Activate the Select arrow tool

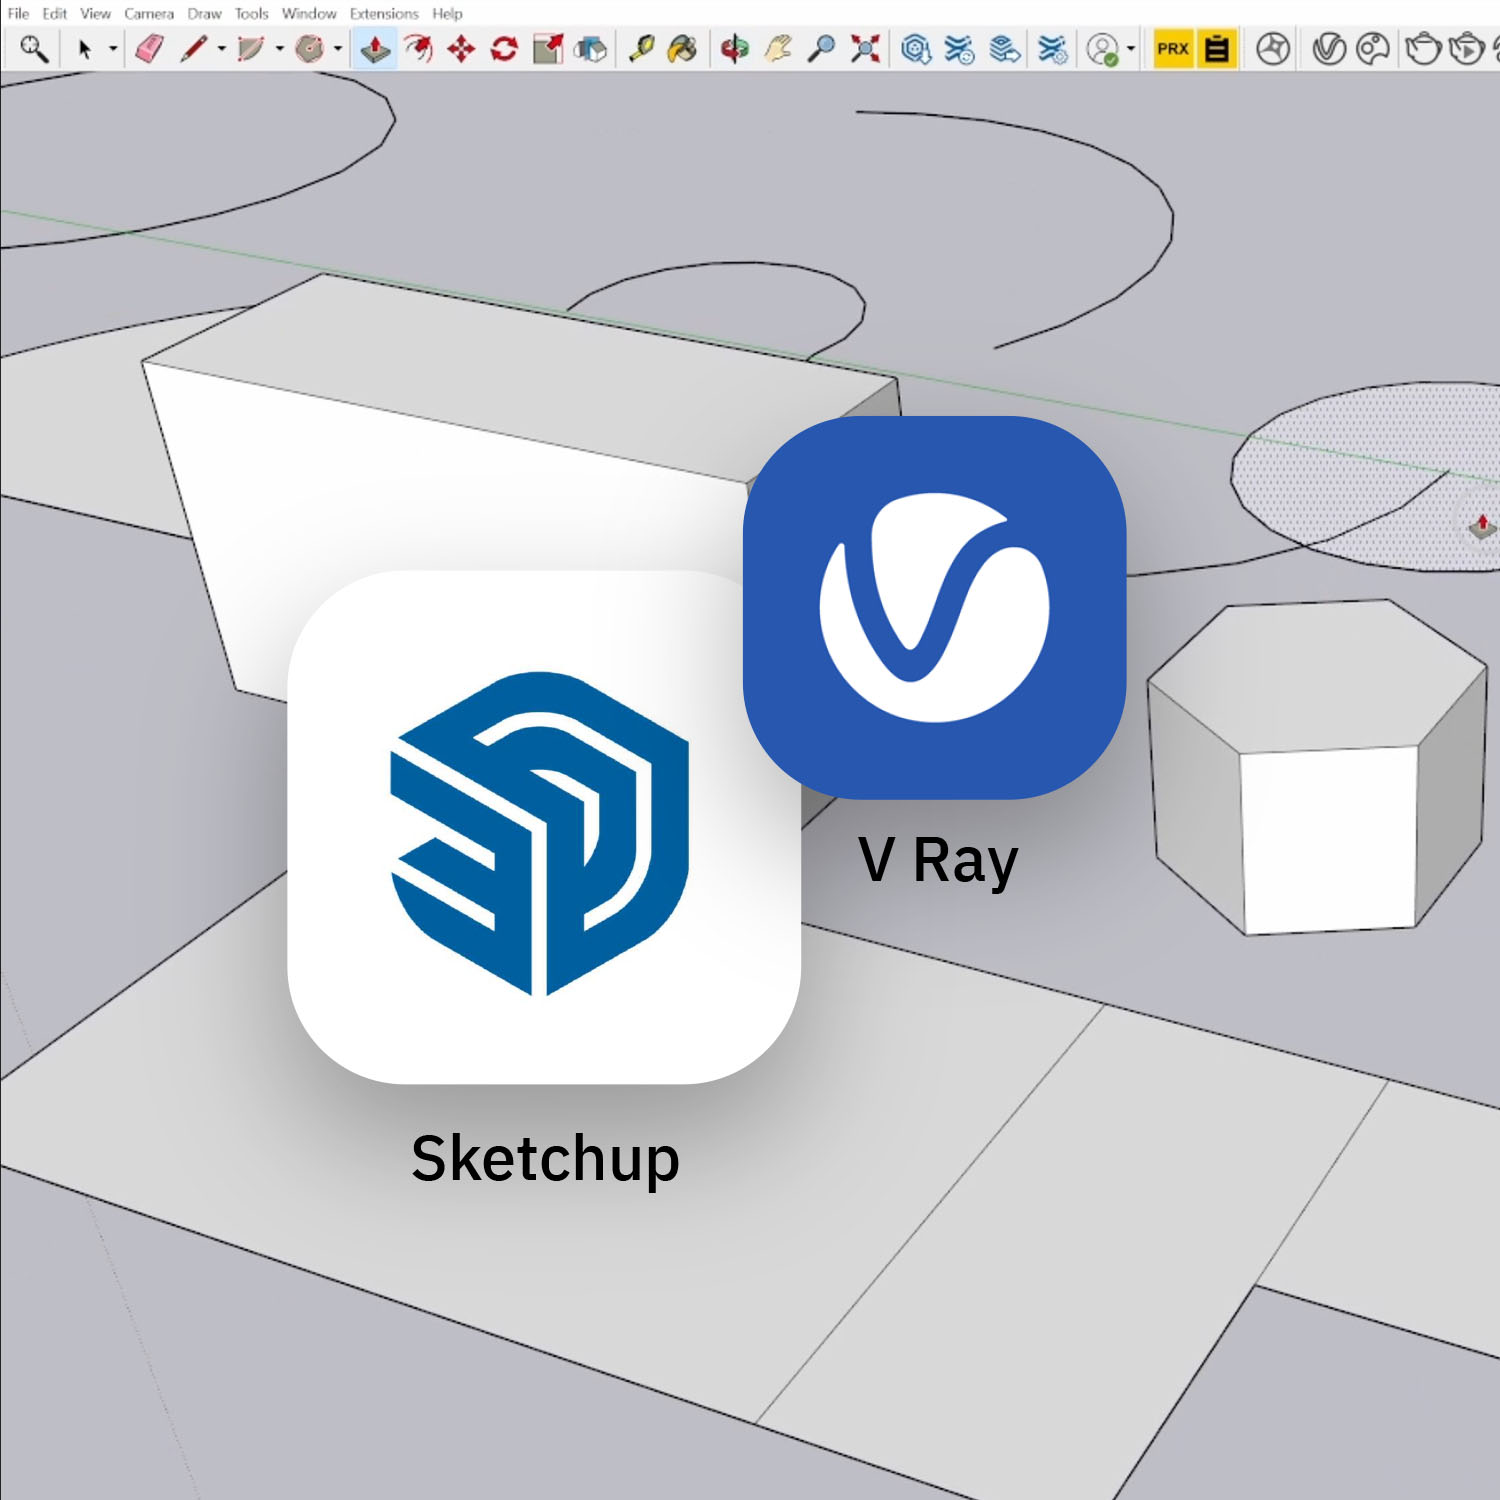pyautogui.click(x=85, y=48)
